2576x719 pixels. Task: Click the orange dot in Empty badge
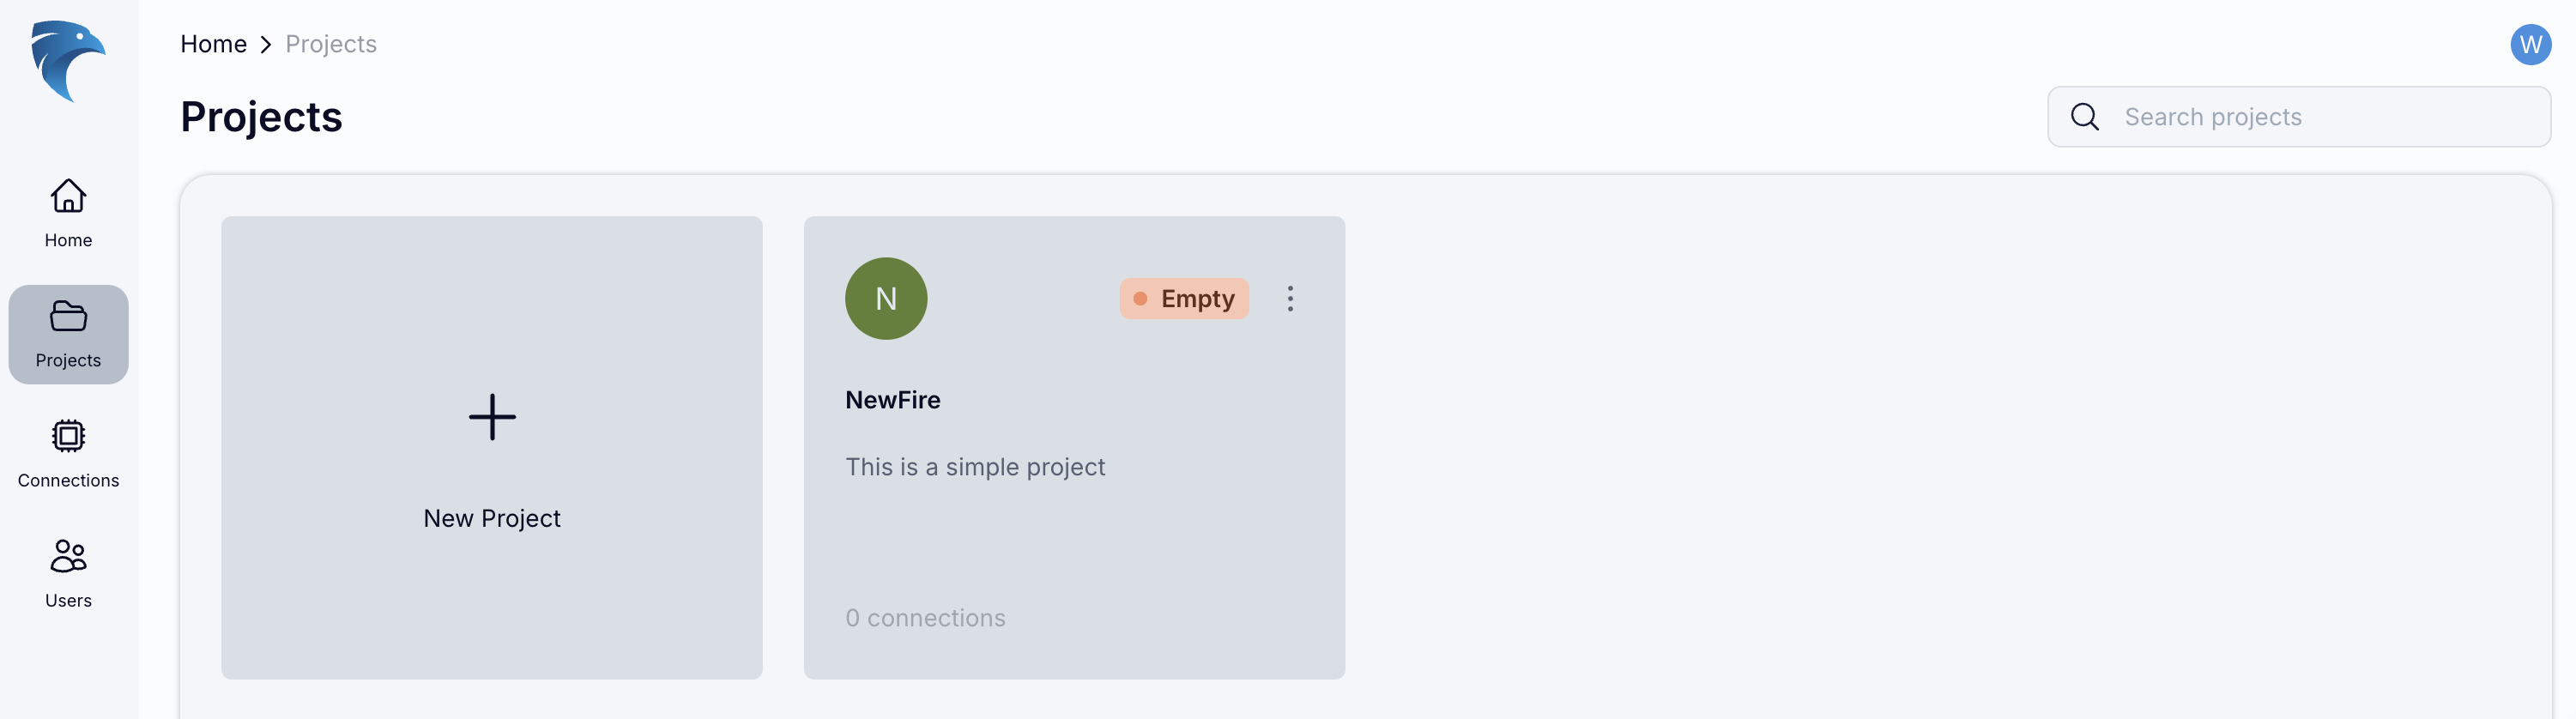(1143, 298)
